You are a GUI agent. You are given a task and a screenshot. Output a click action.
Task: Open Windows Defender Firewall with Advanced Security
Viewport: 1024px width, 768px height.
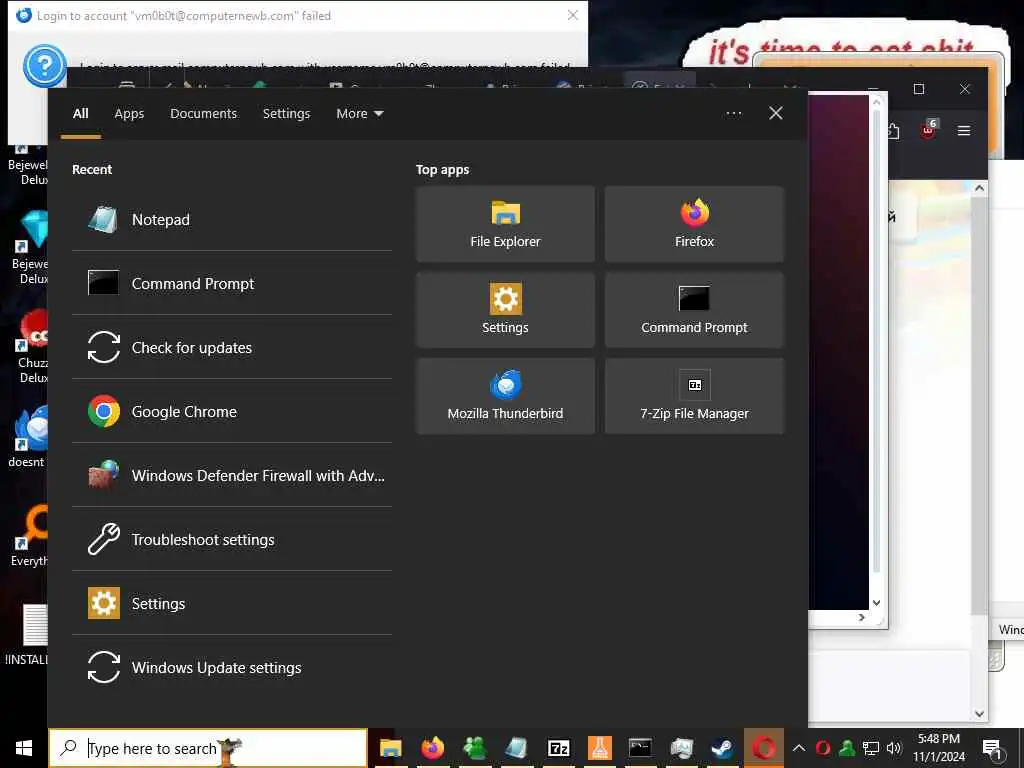232,475
